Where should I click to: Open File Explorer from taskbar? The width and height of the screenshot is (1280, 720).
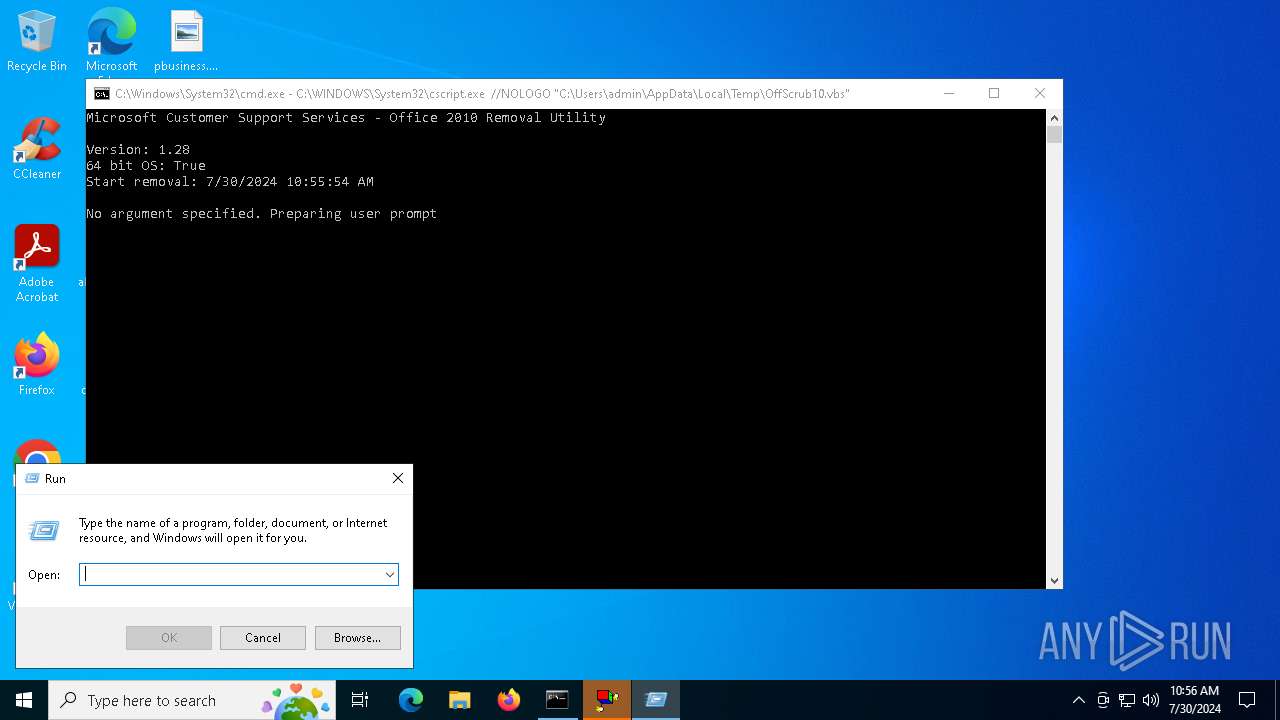click(460, 700)
